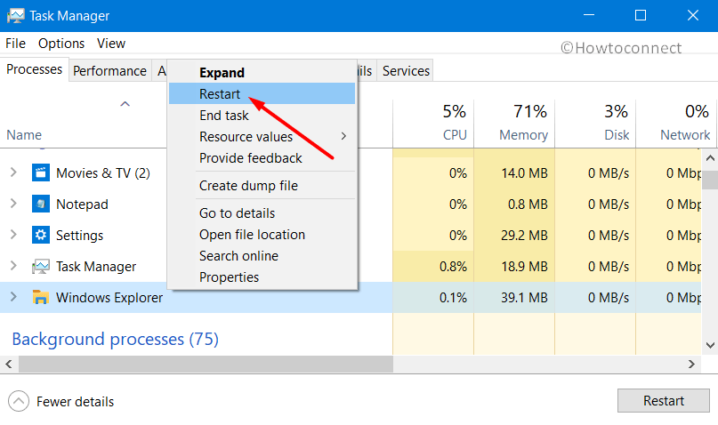Viewport: 718px width, 425px height.
Task: Click the 14.0 MB memory value
Action: 524,173
